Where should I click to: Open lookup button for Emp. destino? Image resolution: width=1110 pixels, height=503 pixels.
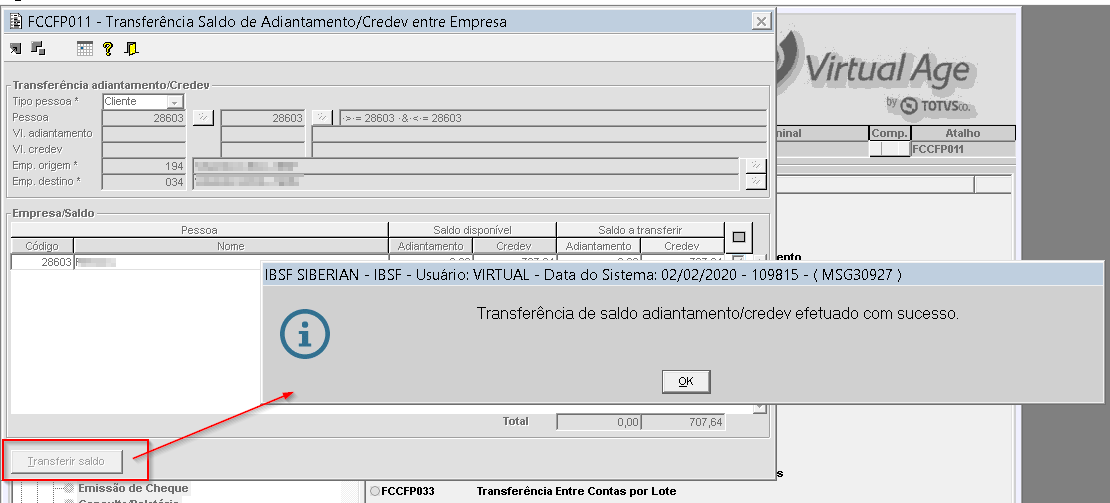[x=757, y=182]
